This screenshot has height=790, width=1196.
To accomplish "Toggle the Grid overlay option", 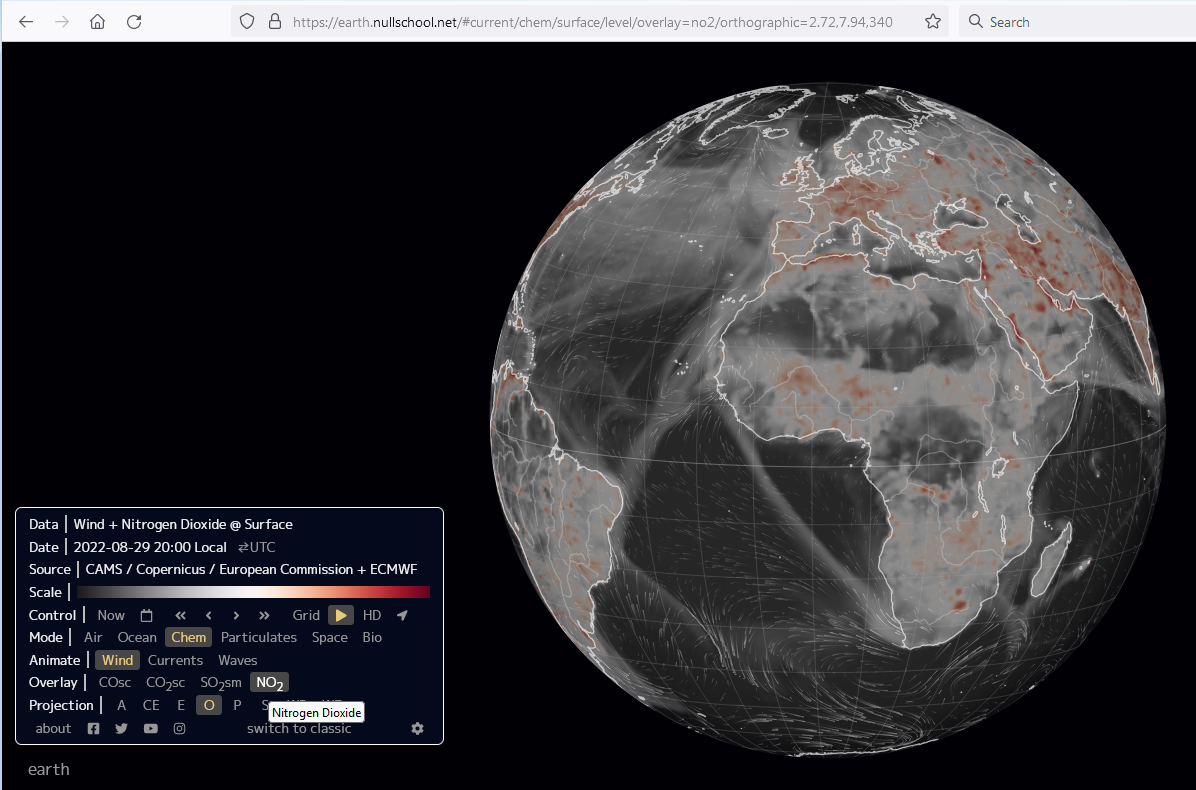I will 306,615.
